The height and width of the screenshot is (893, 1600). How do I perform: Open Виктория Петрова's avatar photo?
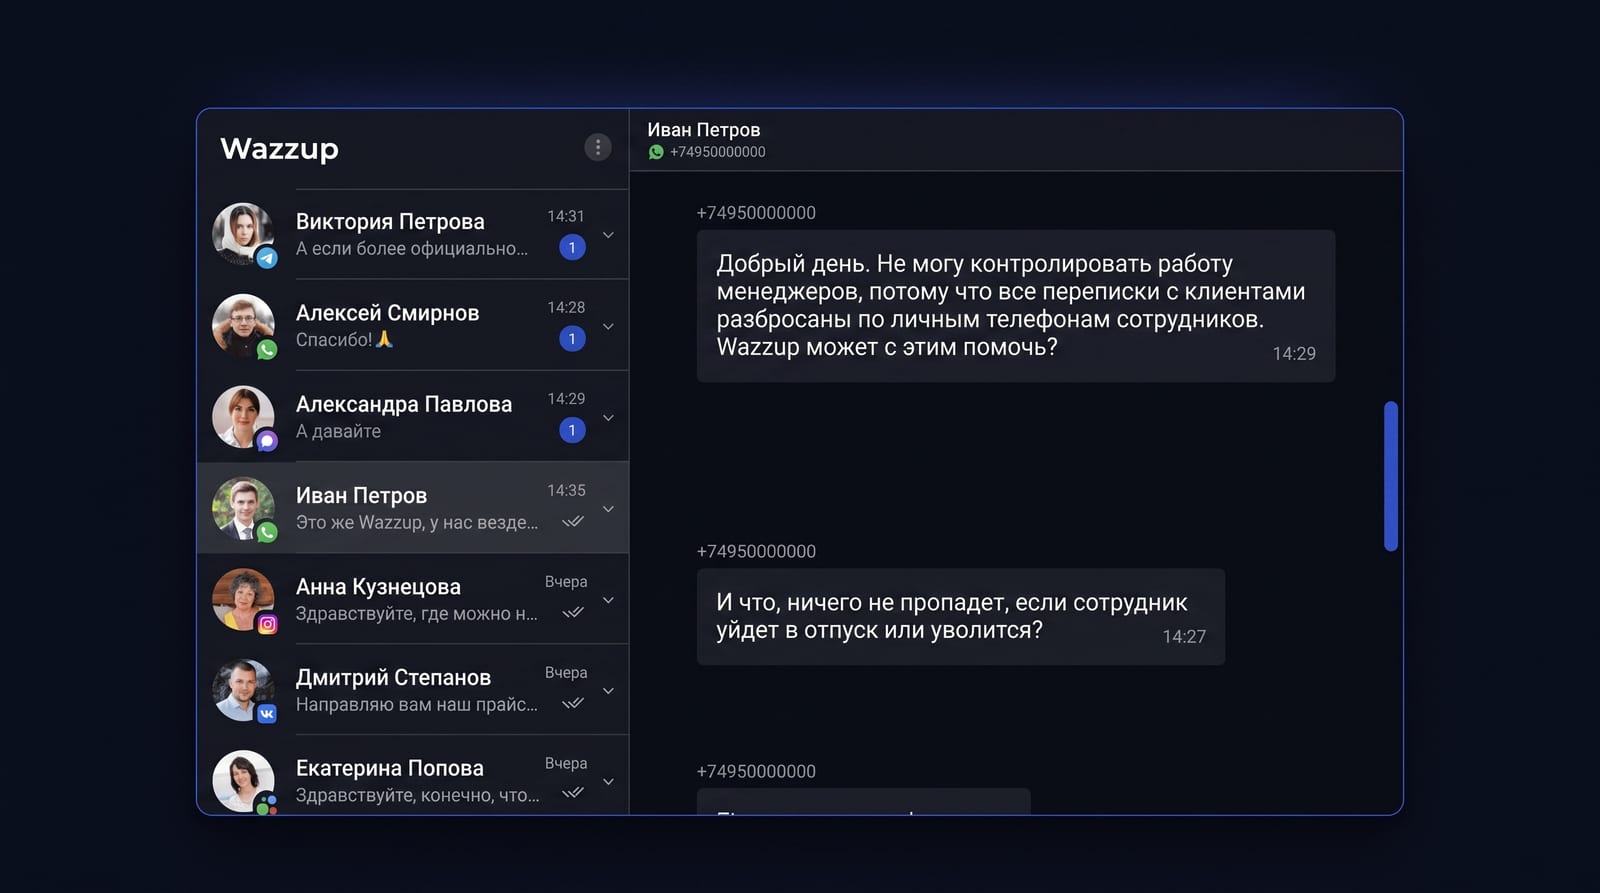click(x=243, y=234)
